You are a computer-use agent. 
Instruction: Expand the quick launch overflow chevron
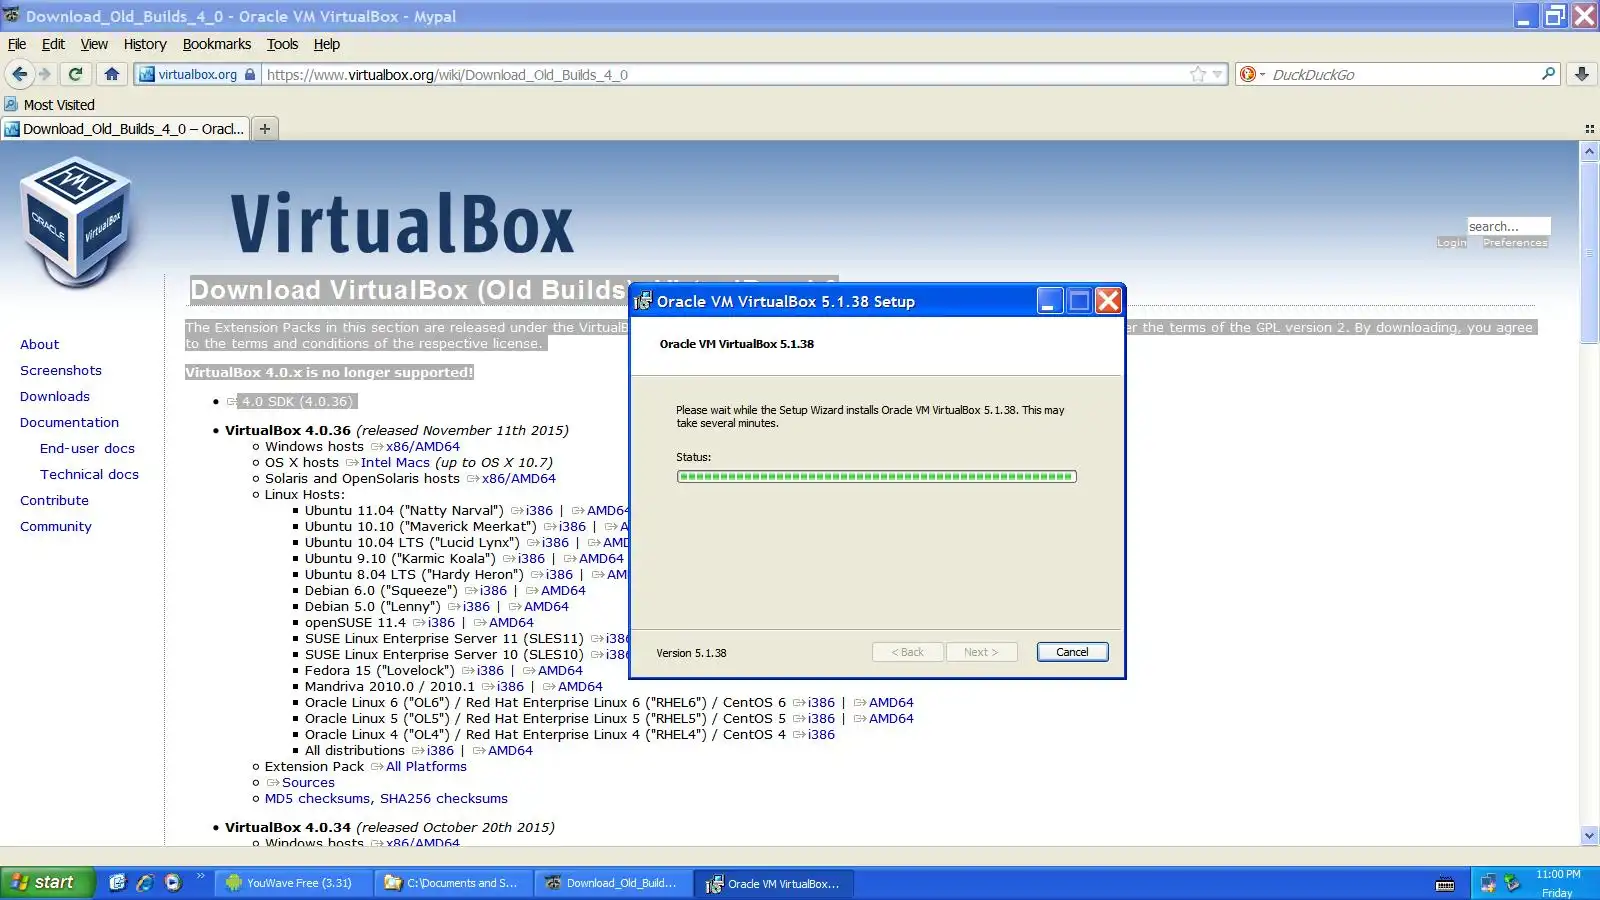[x=200, y=876]
